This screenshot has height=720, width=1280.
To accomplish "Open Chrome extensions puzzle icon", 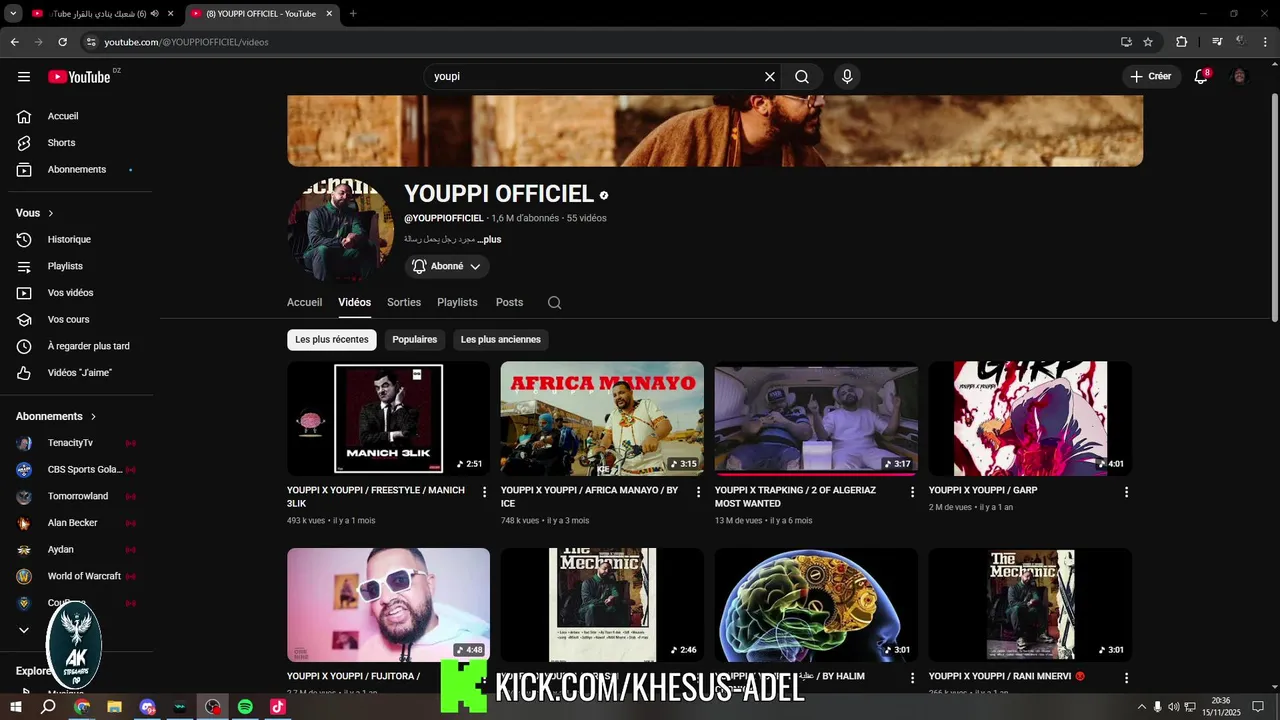I will [x=1181, y=42].
